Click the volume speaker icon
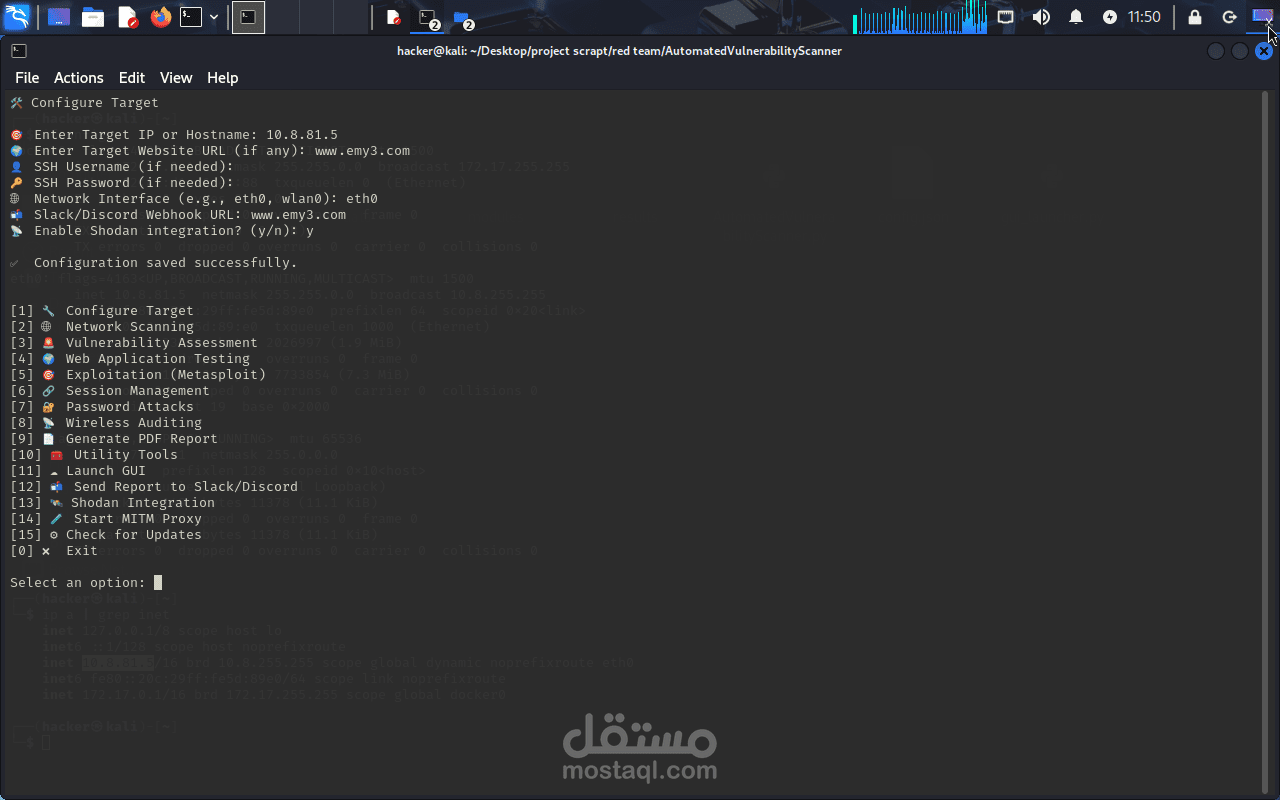 (1041, 17)
